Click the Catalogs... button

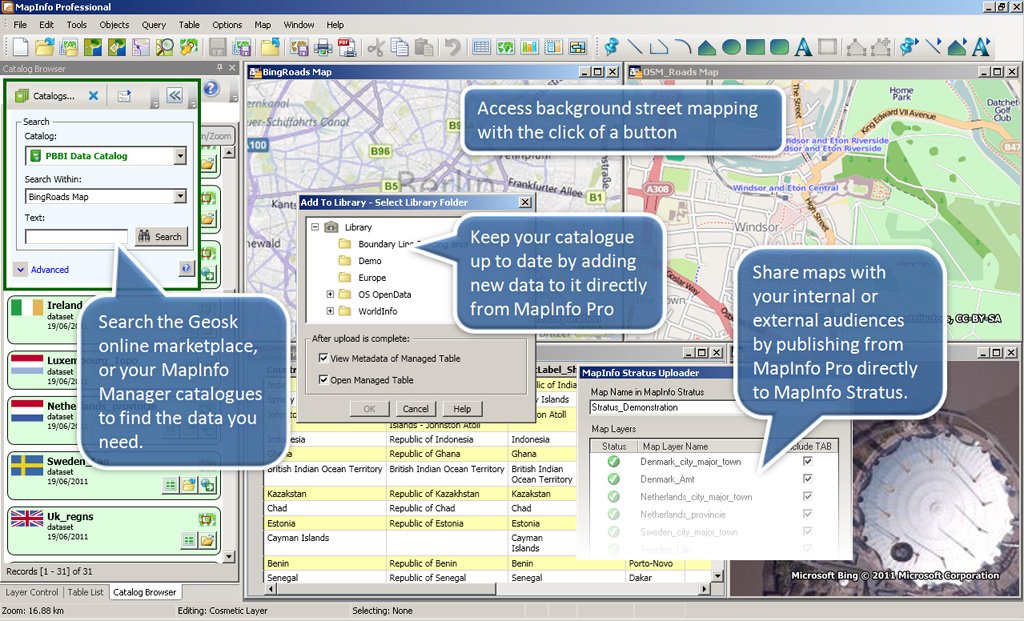pos(46,96)
